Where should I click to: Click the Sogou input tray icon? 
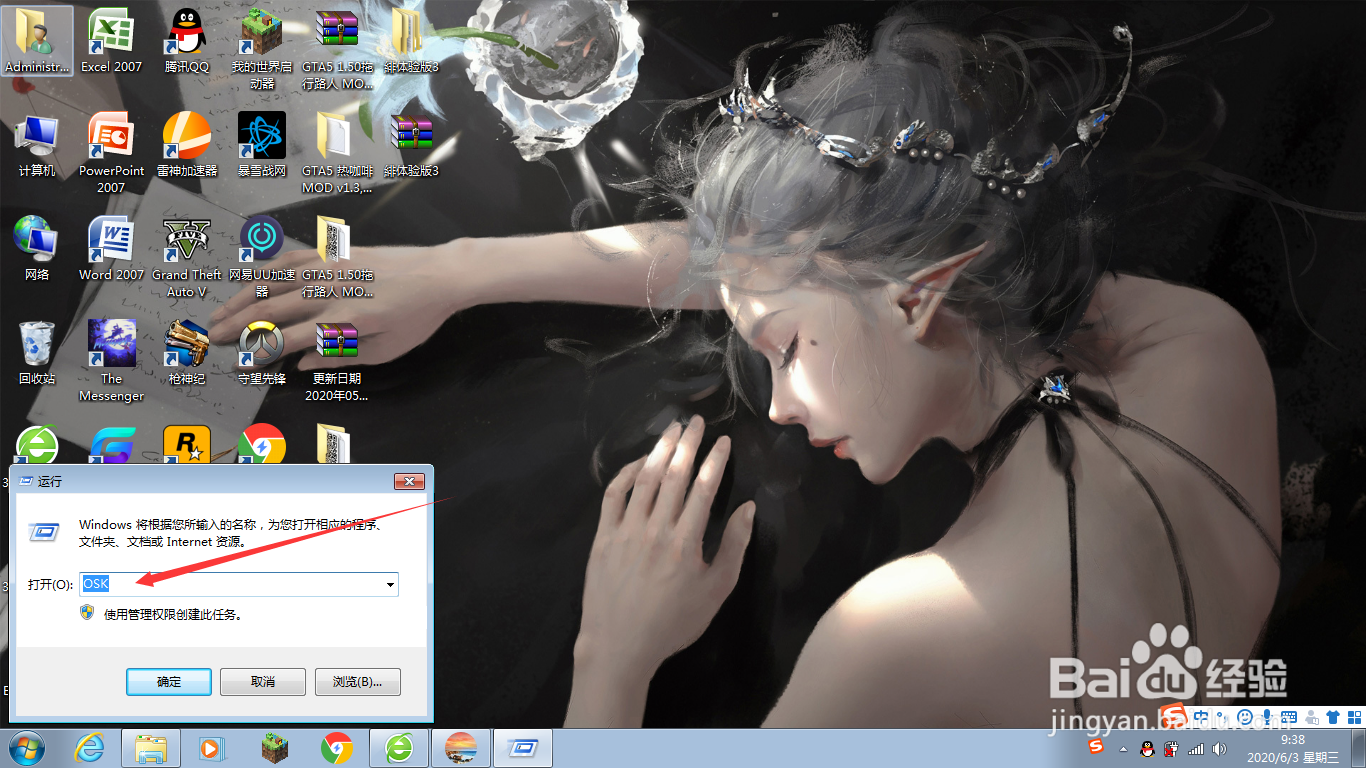[1097, 748]
